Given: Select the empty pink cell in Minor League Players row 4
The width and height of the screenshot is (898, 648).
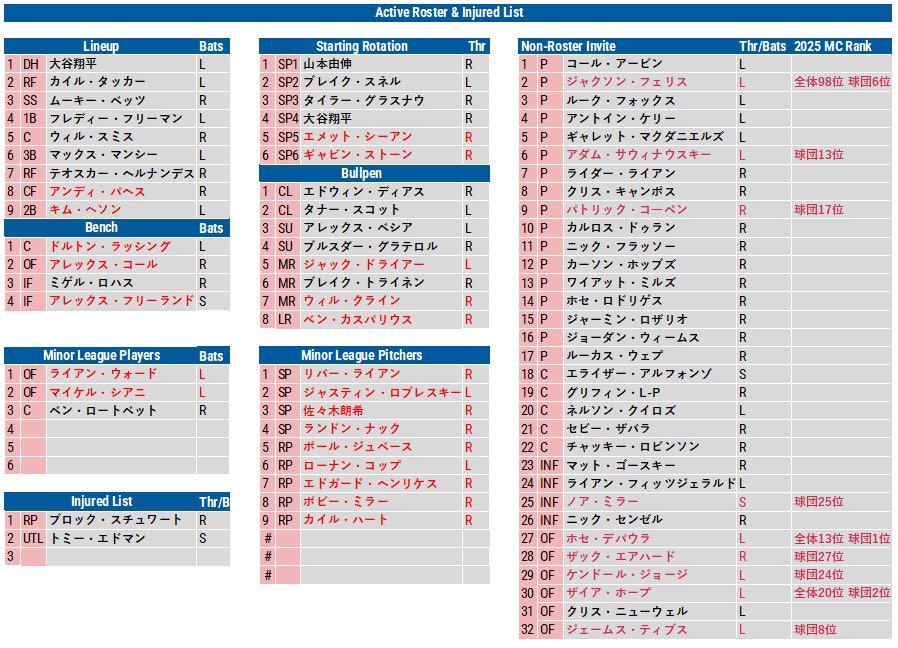Looking at the screenshot, I should click(33, 428).
